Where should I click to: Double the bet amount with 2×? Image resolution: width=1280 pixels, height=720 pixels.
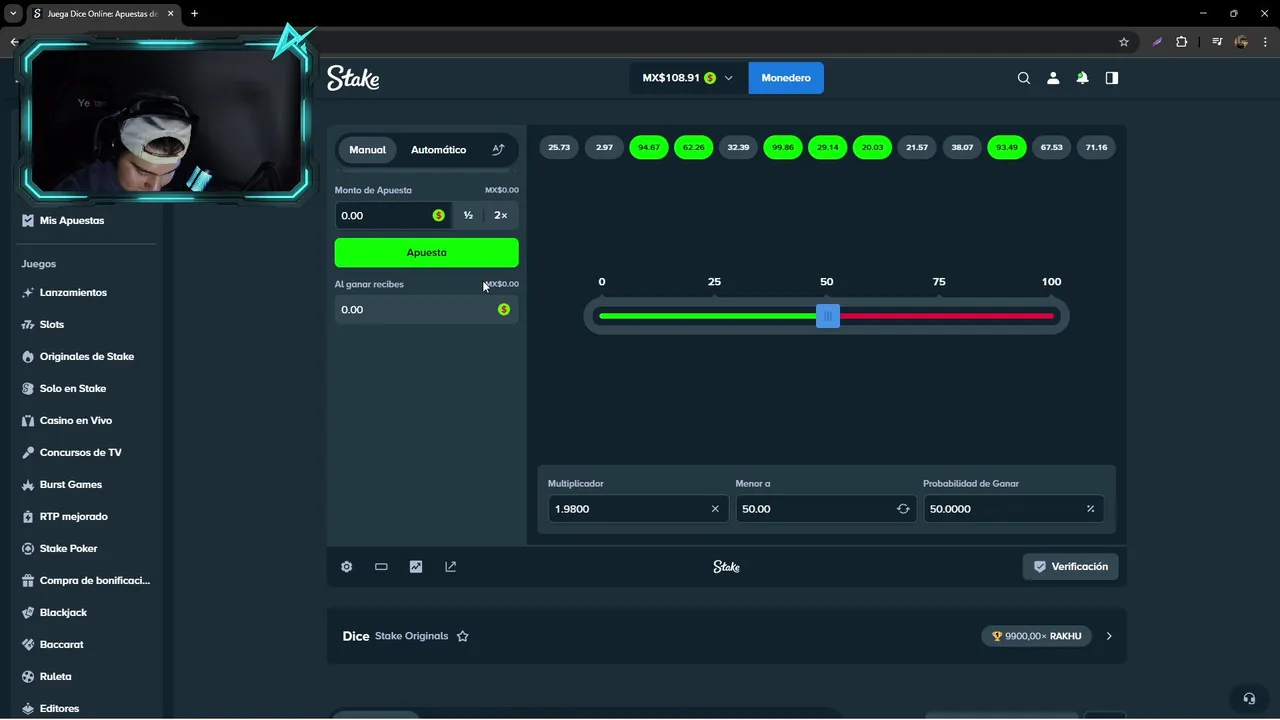500,215
